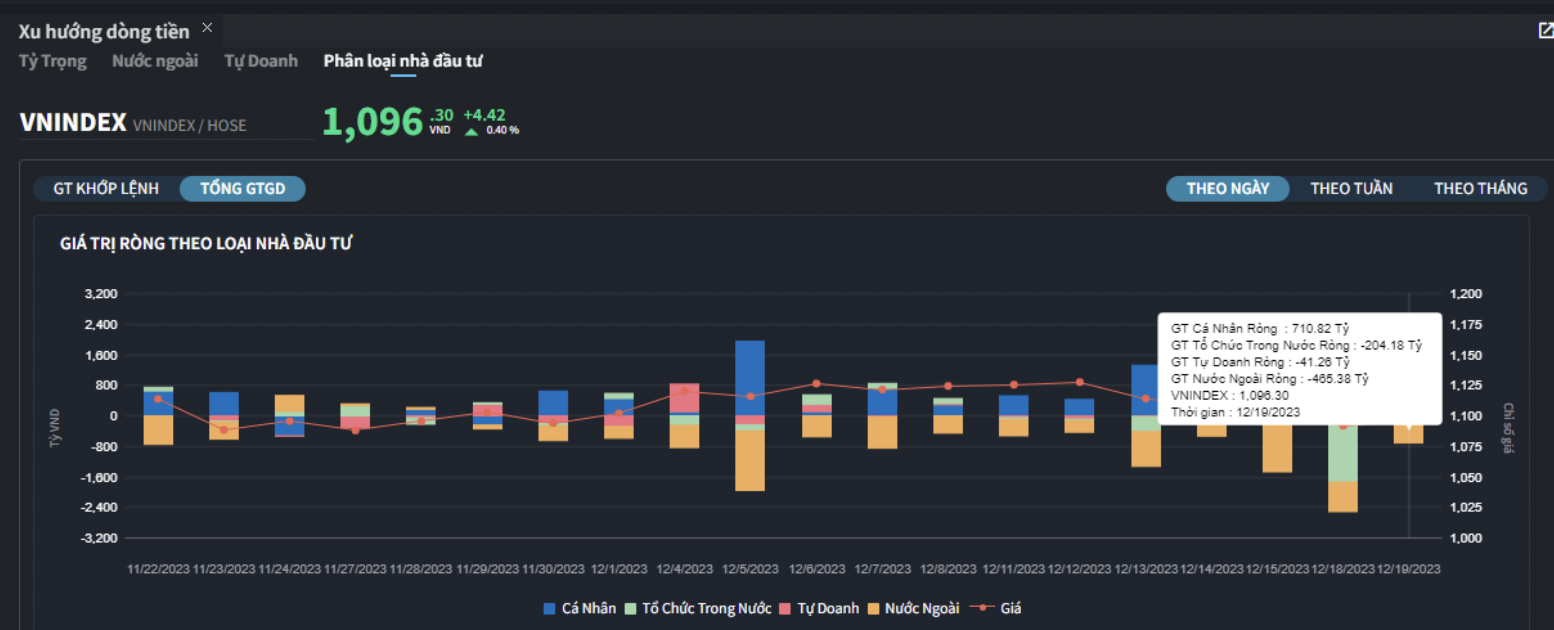1554x630 pixels.
Task: Toggle to GT KHỚP LỆNH view
Action: [106, 188]
